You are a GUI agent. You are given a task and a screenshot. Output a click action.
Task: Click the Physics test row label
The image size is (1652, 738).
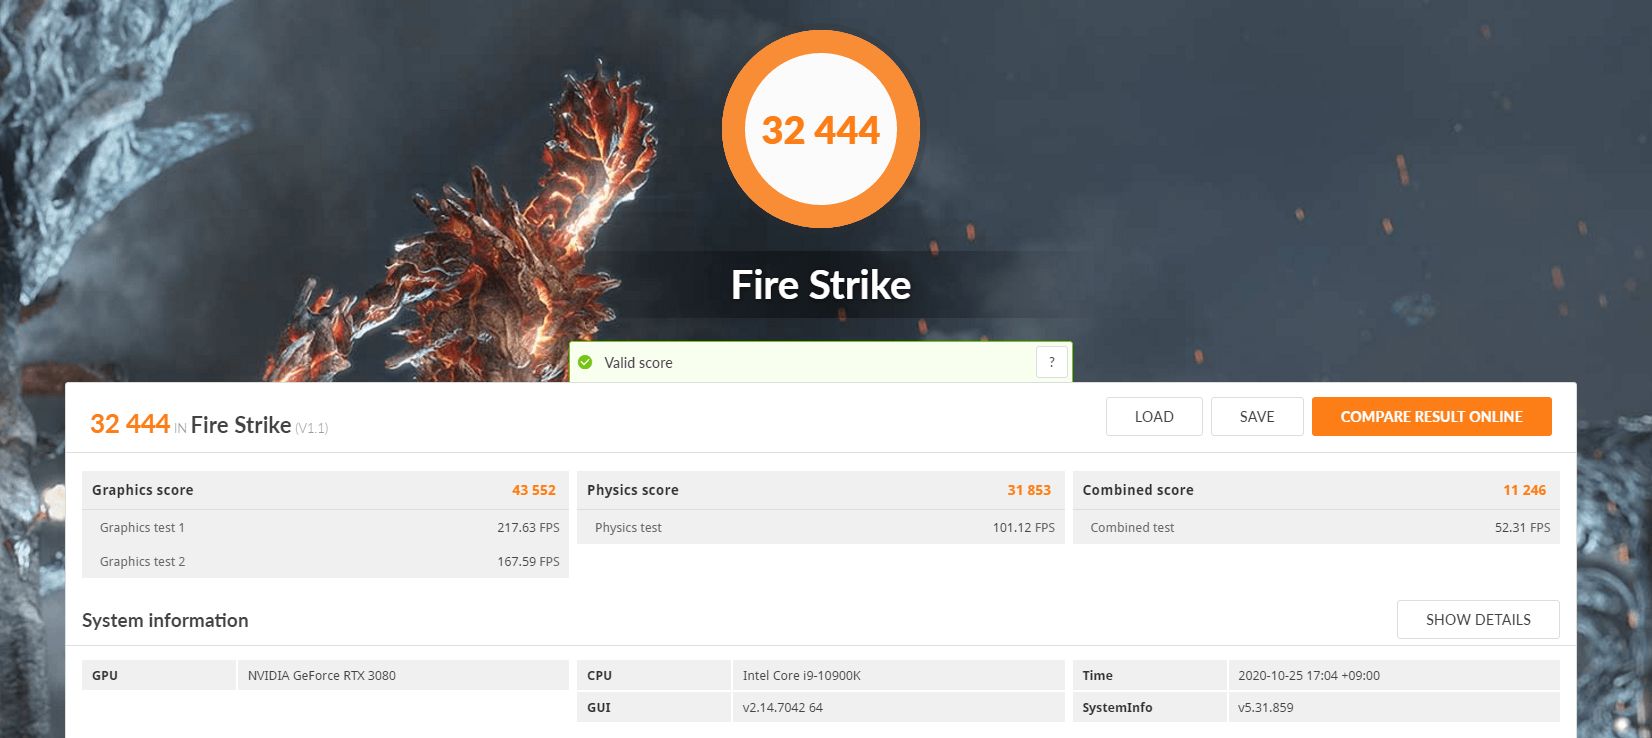(628, 527)
